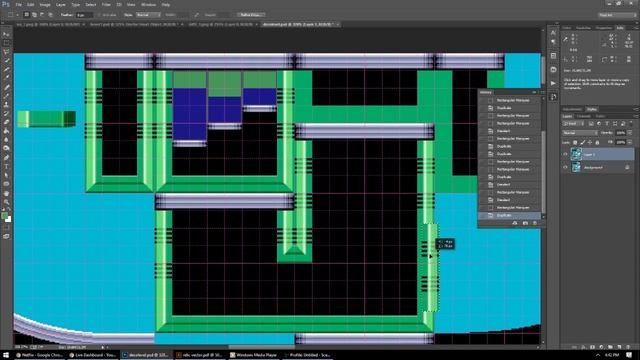Toggle lock all padlock in Layers panel
Image resolution: width=640 pixels, height=360 pixels.
(597, 142)
